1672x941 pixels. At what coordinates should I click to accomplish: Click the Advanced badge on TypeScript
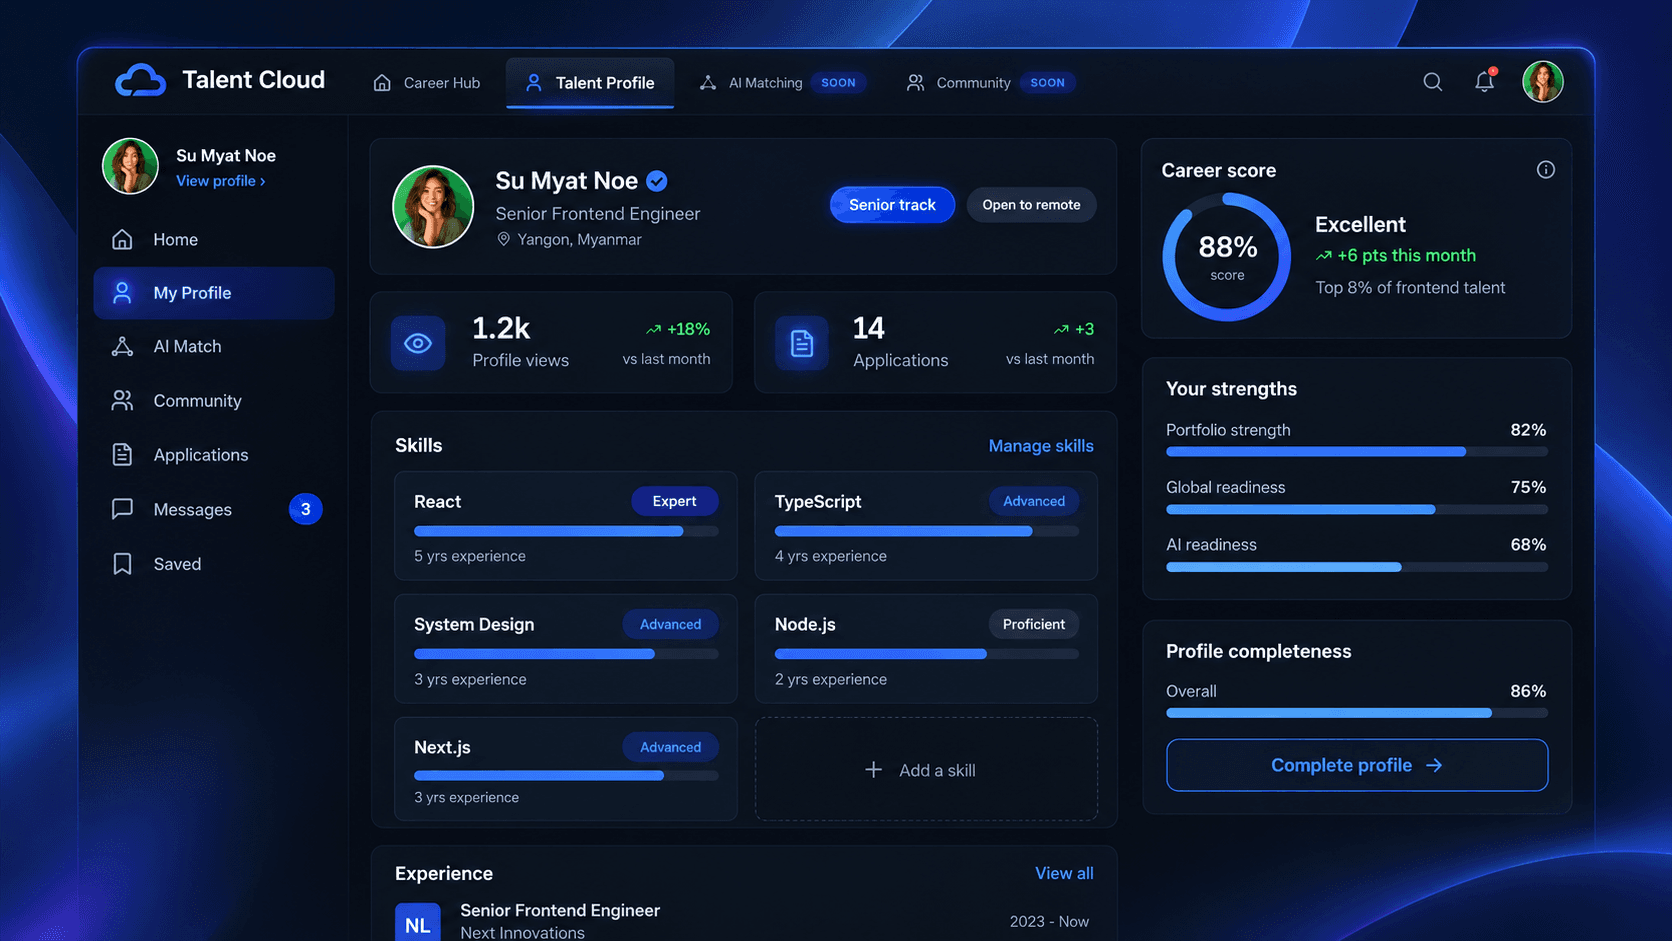[x=1034, y=501]
